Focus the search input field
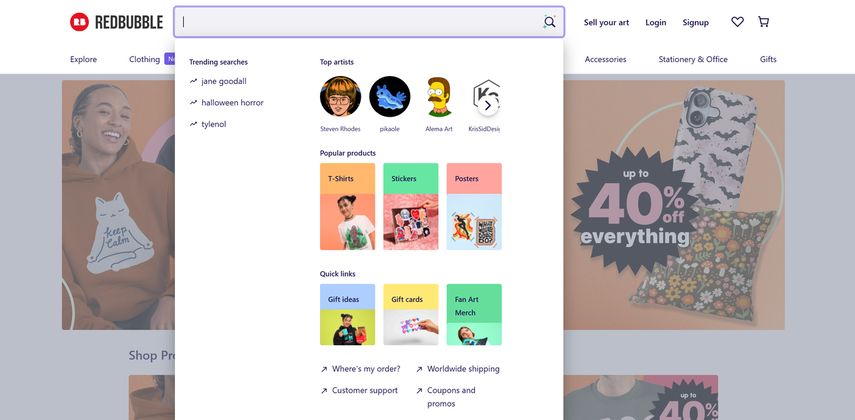The image size is (855, 420). coord(360,22)
